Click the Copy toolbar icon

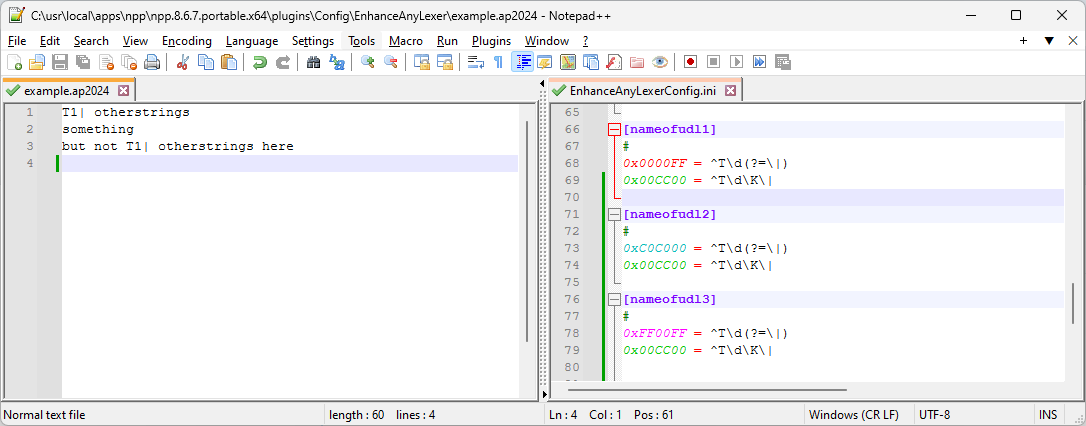pos(206,62)
